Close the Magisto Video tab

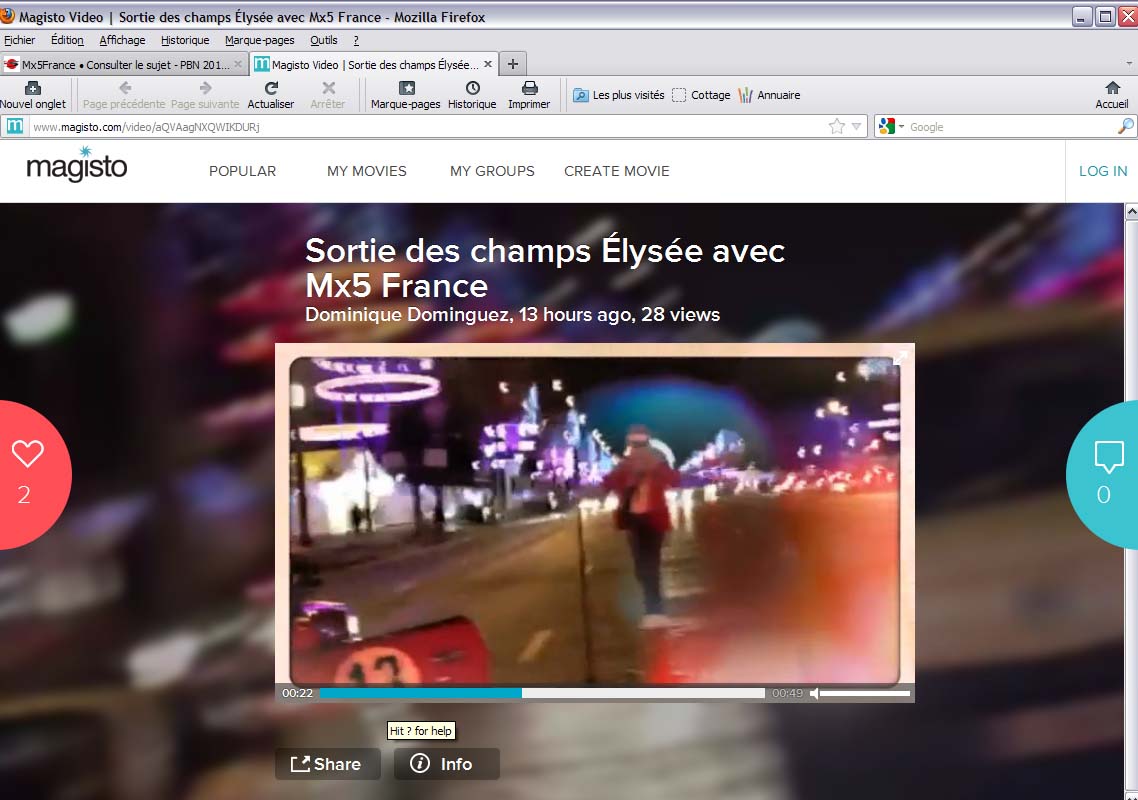pyautogui.click(x=488, y=65)
